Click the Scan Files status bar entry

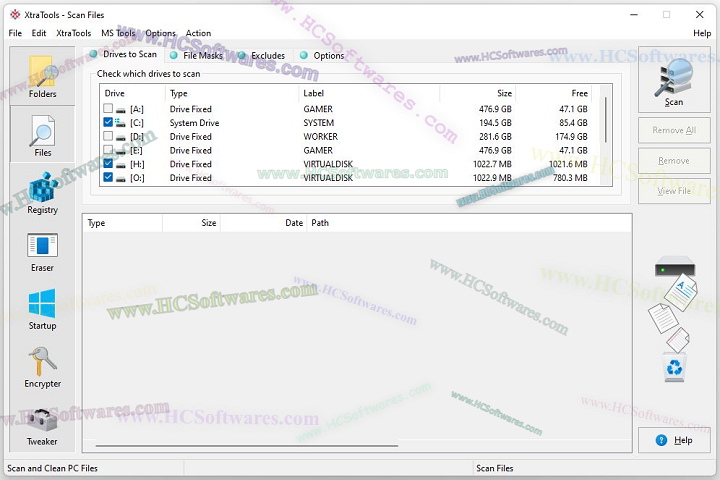coord(495,468)
